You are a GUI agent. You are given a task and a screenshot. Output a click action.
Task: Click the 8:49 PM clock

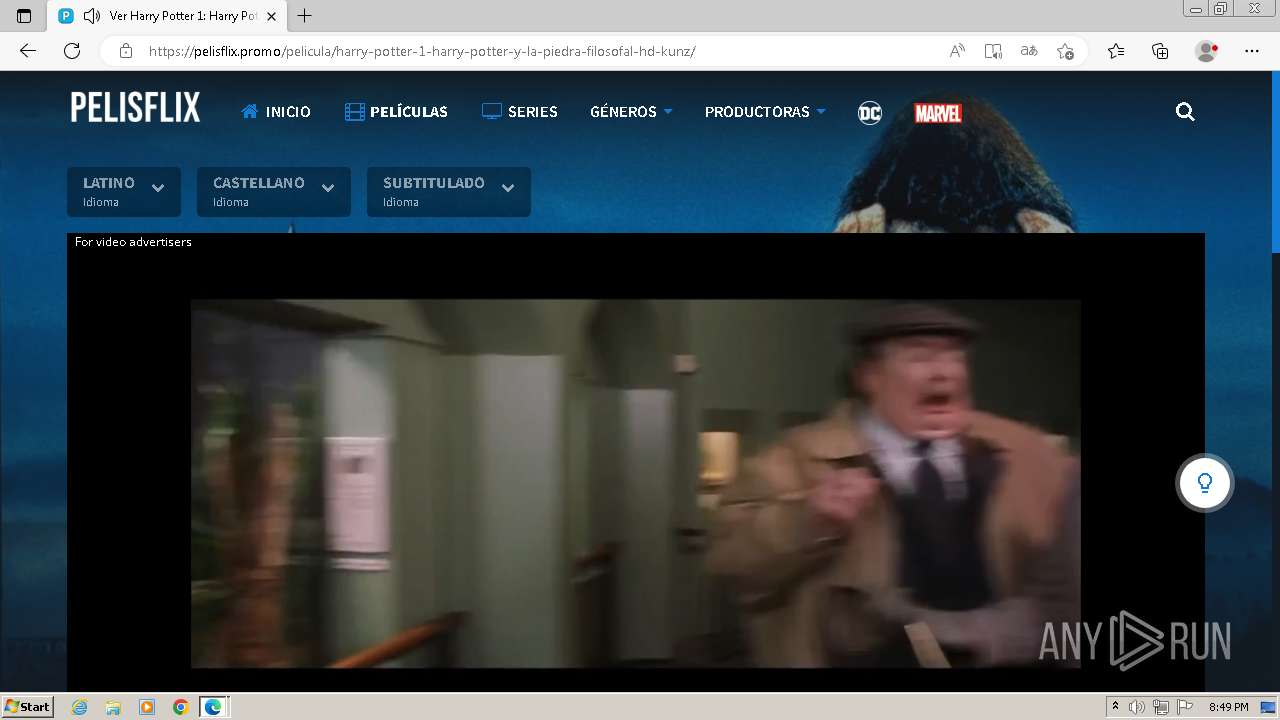tap(1228, 707)
